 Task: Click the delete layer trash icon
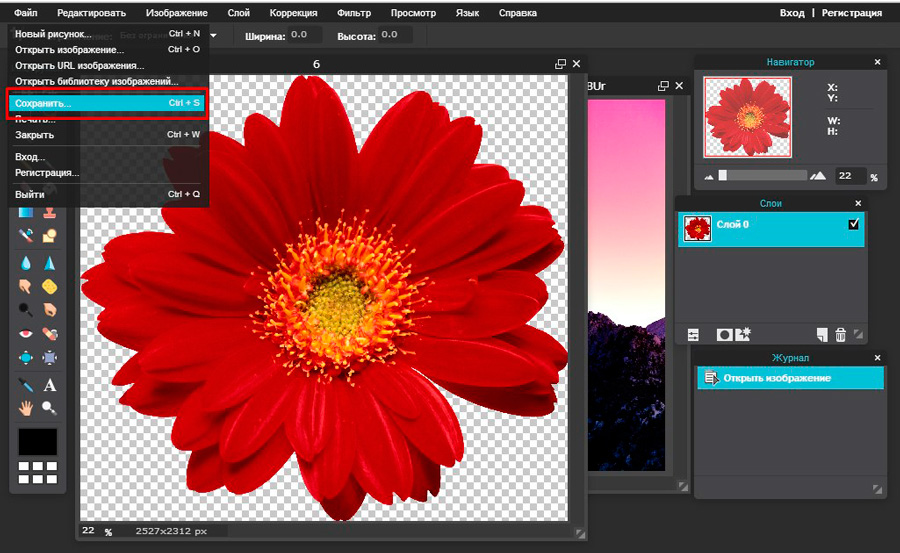[x=840, y=334]
